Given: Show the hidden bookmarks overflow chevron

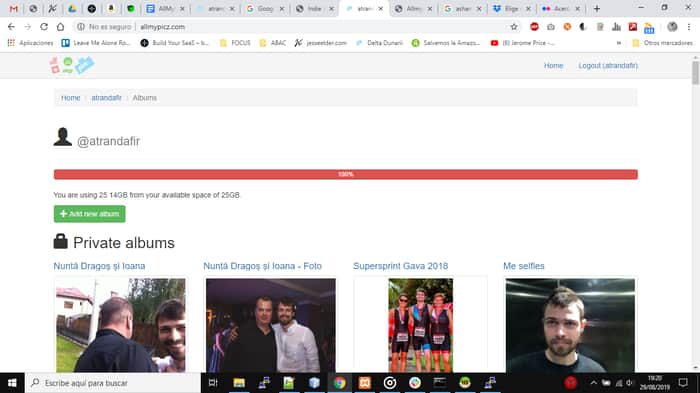Looking at the screenshot, I should [619, 43].
